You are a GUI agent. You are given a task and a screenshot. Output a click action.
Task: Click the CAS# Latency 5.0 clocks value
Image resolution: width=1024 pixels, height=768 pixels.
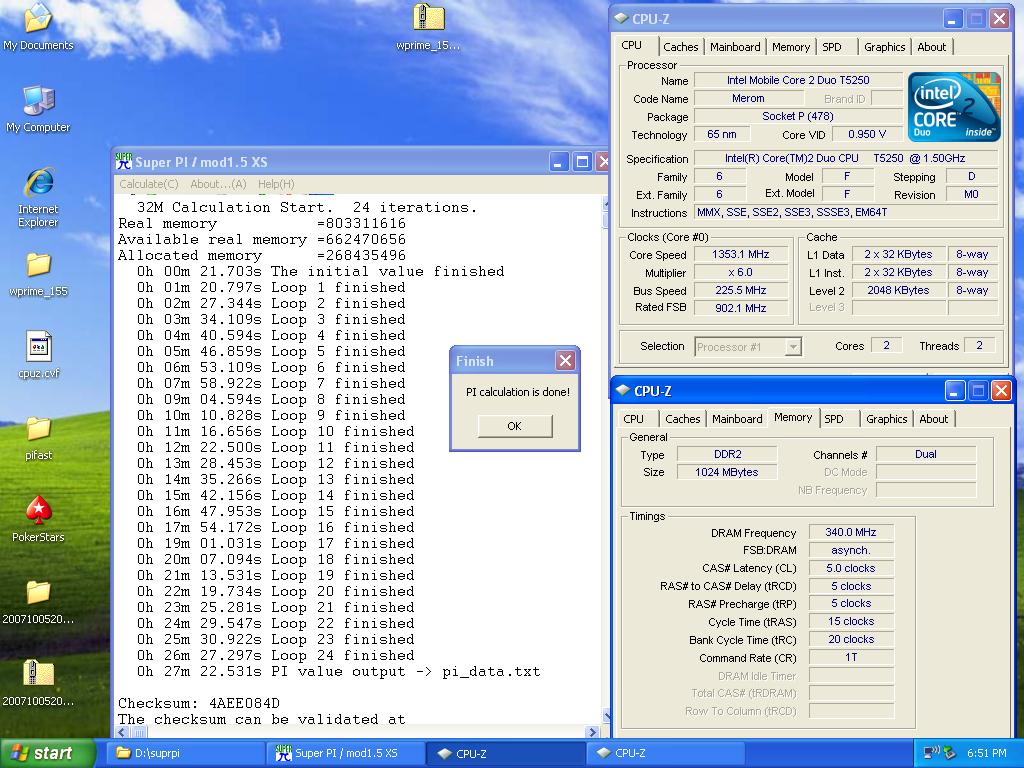(x=850, y=568)
